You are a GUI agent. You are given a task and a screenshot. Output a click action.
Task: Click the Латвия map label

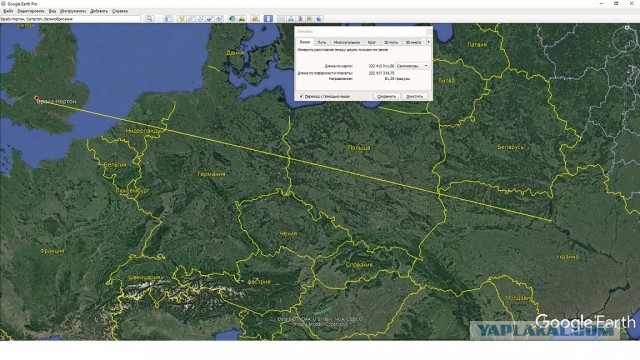point(477,45)
